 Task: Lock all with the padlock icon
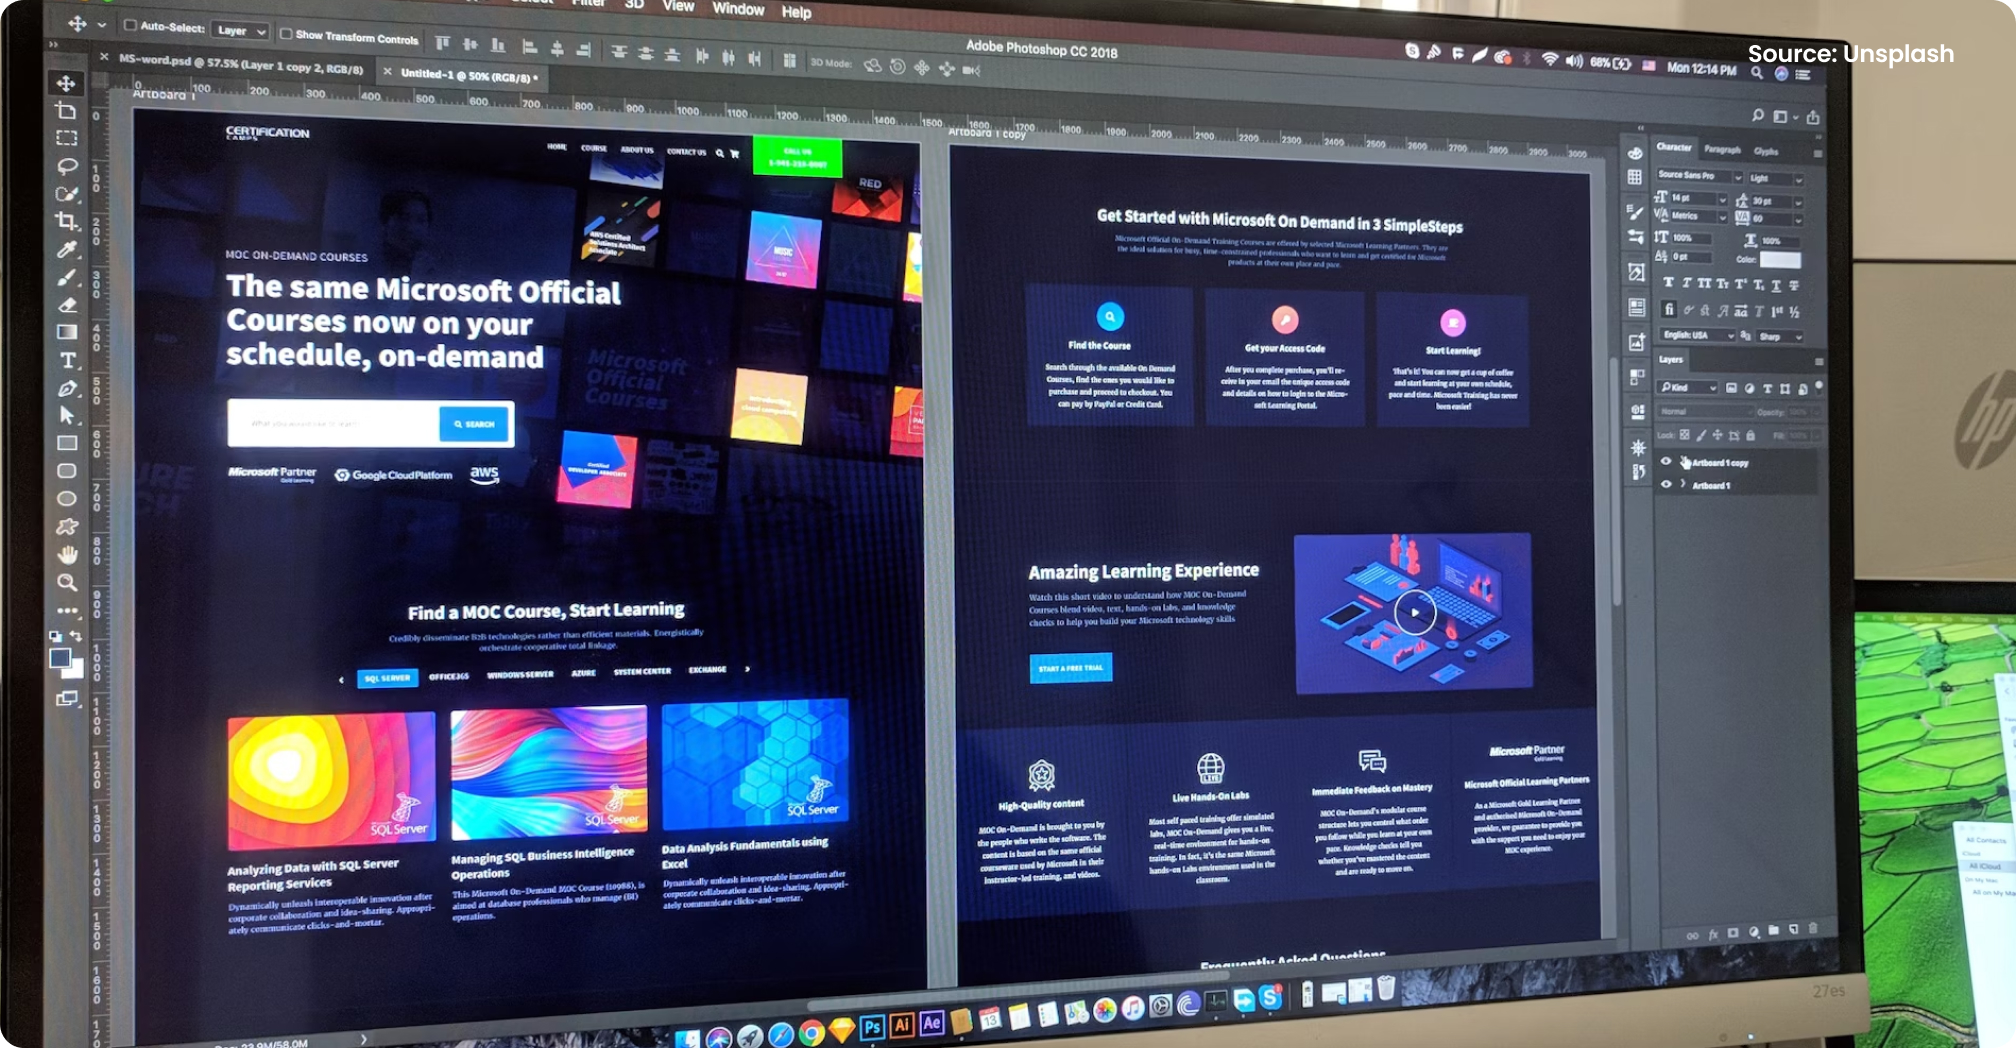click(x=1750, y=436)
